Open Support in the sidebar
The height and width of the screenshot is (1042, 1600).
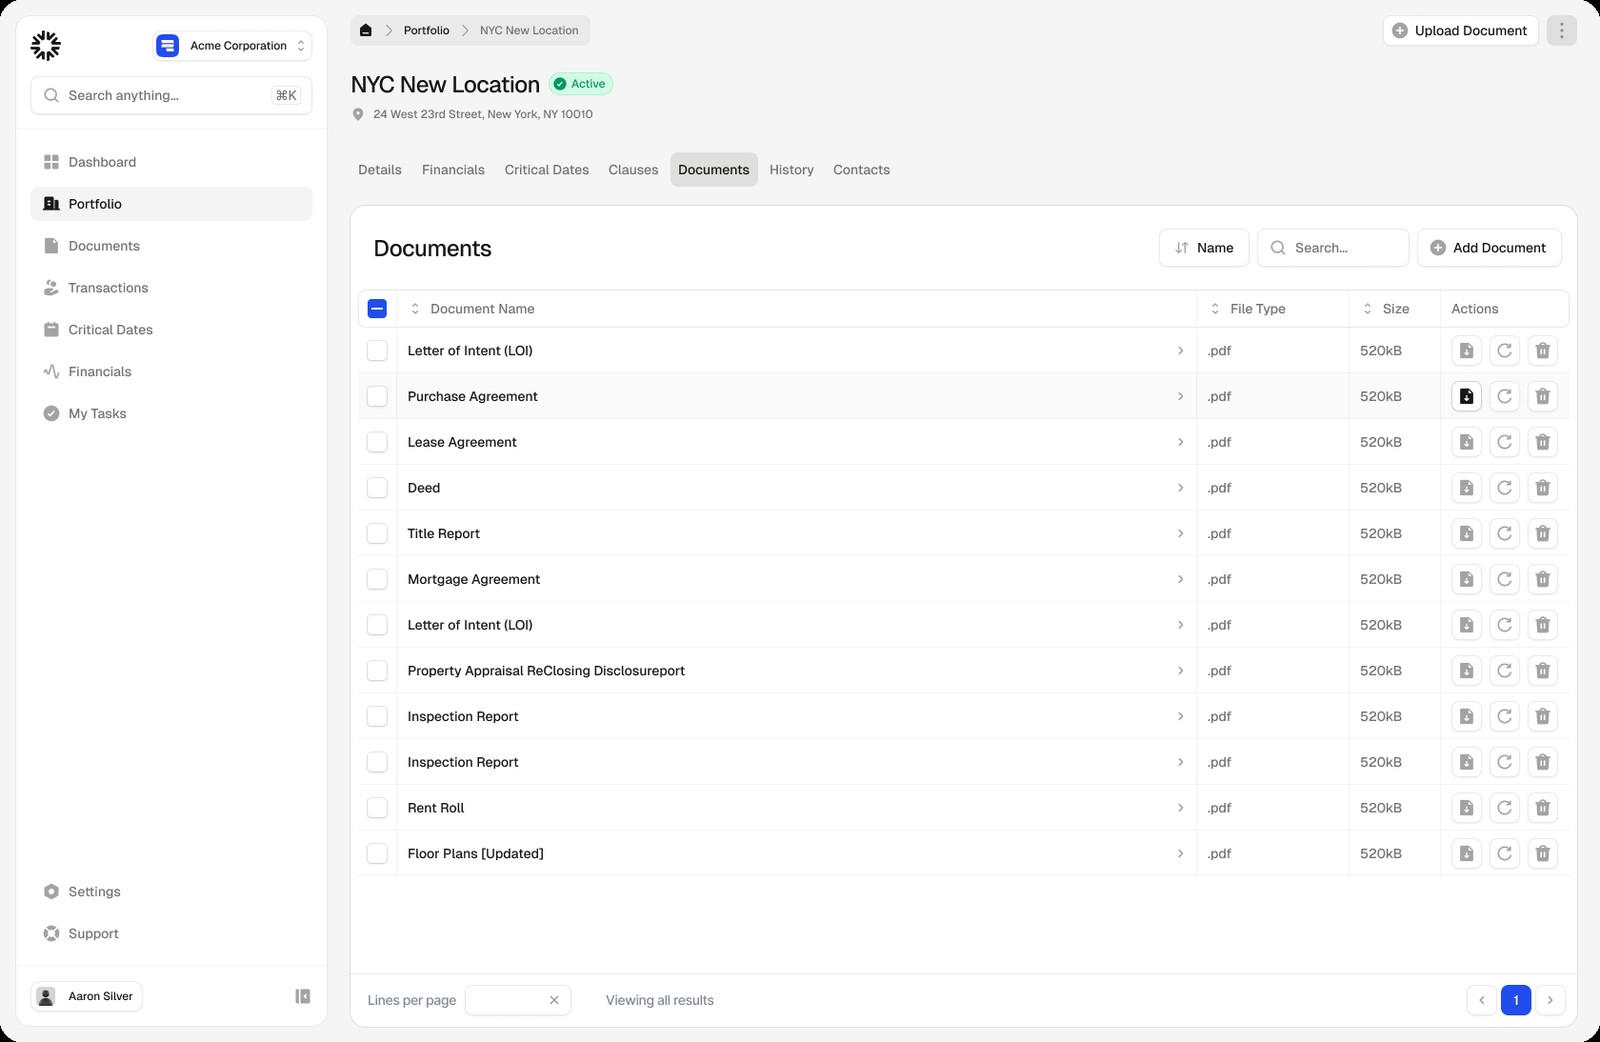click(171, 934)
